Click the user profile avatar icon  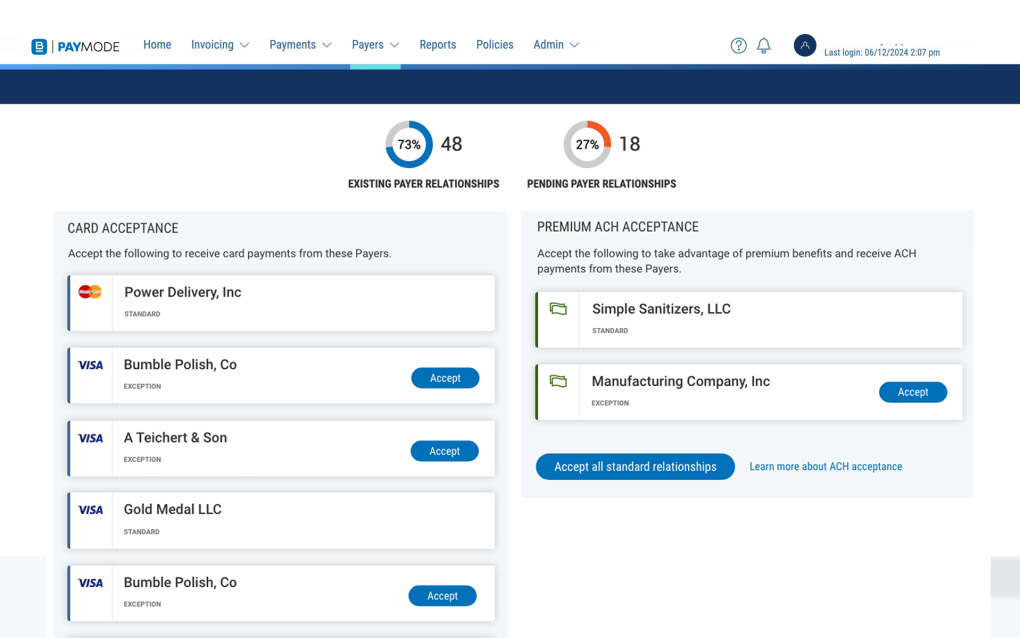(804, 45)
